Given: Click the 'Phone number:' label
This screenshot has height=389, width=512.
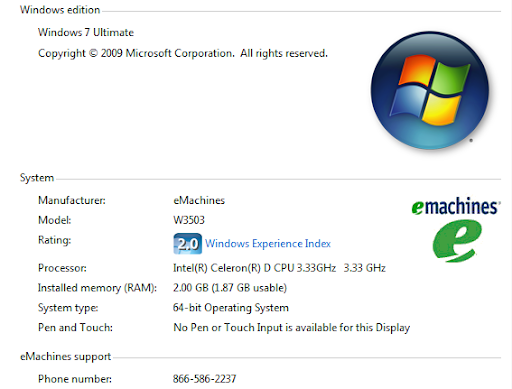Looking at the screenshot, I should [x=75, y=379].
